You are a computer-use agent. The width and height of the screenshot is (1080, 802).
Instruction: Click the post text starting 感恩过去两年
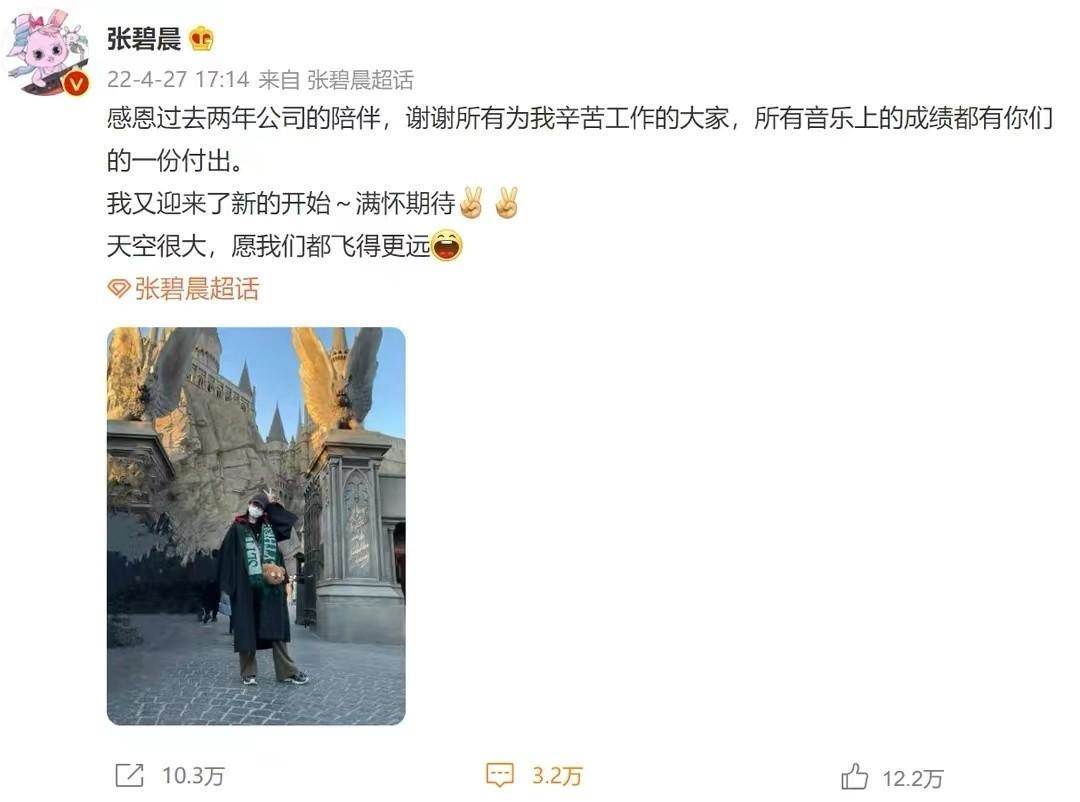580,140
